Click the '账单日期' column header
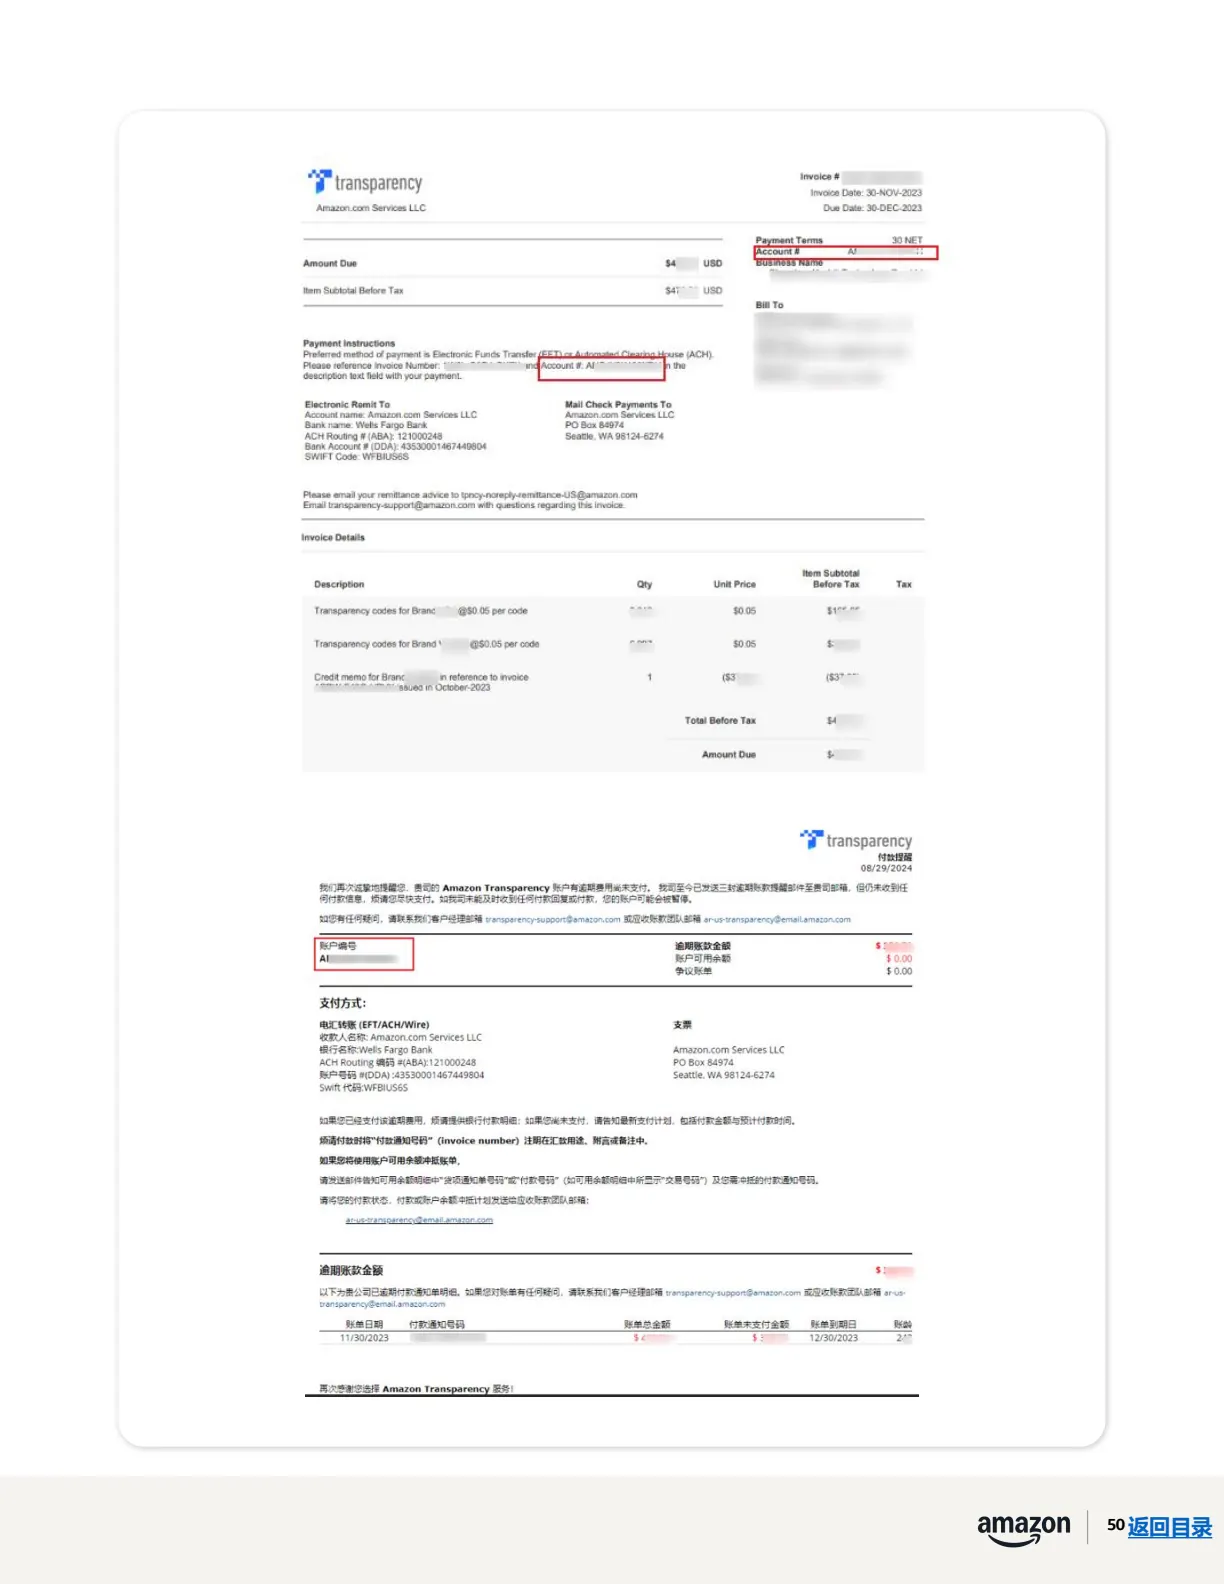The width and height of the screenshot is (1224, 1584). pyautogui.click(x=364, y=1324)
